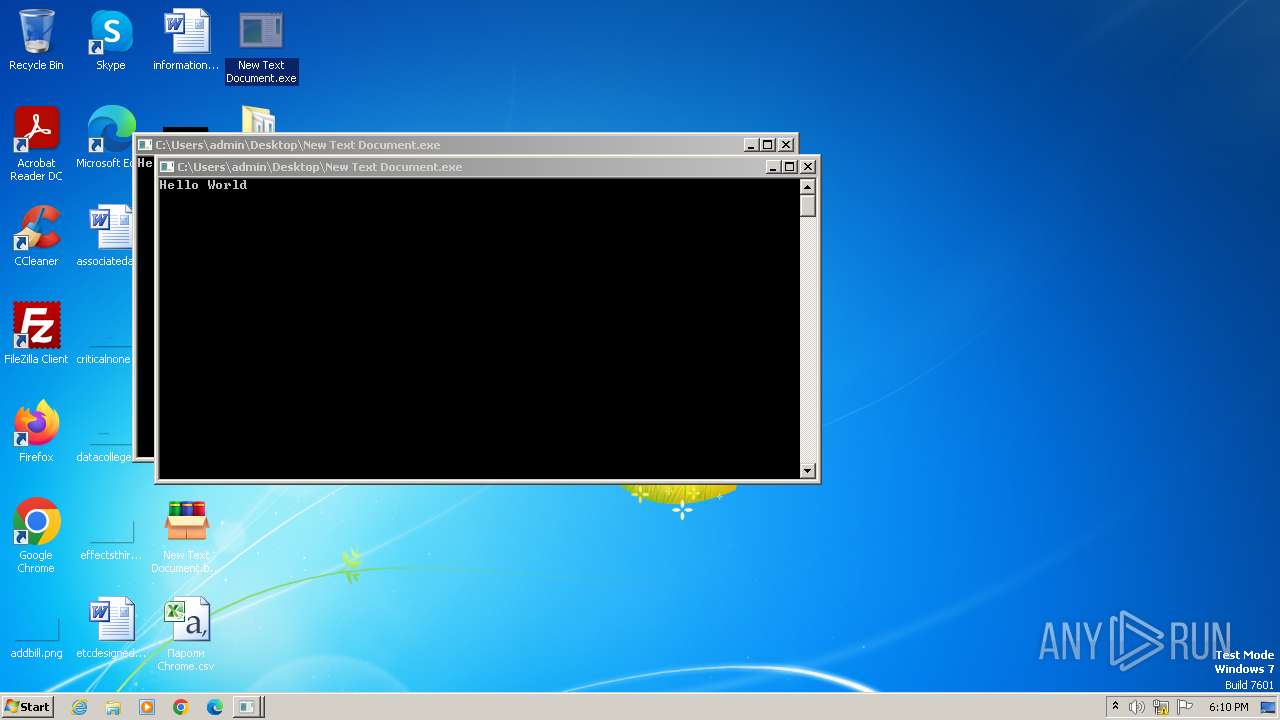Open the front console window's system menu icon
This screenshot has height=720, width=1280.
[x=167, y=167]
